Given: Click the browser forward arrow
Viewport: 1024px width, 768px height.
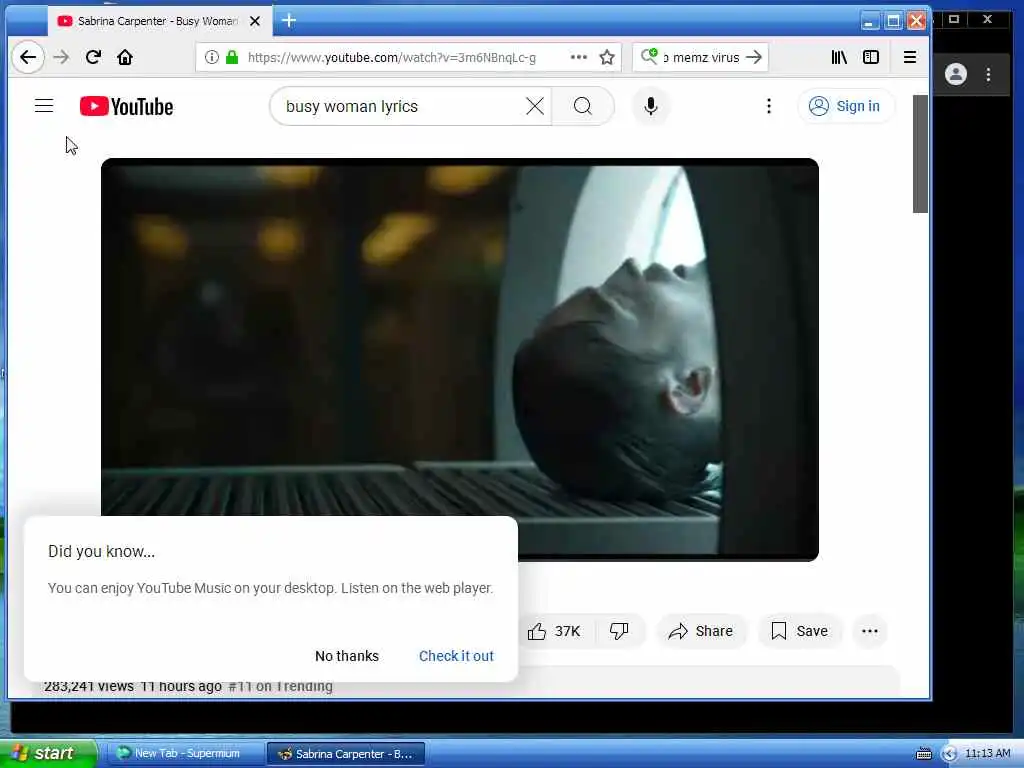Looking at the screenshot, I should [61, 57].
